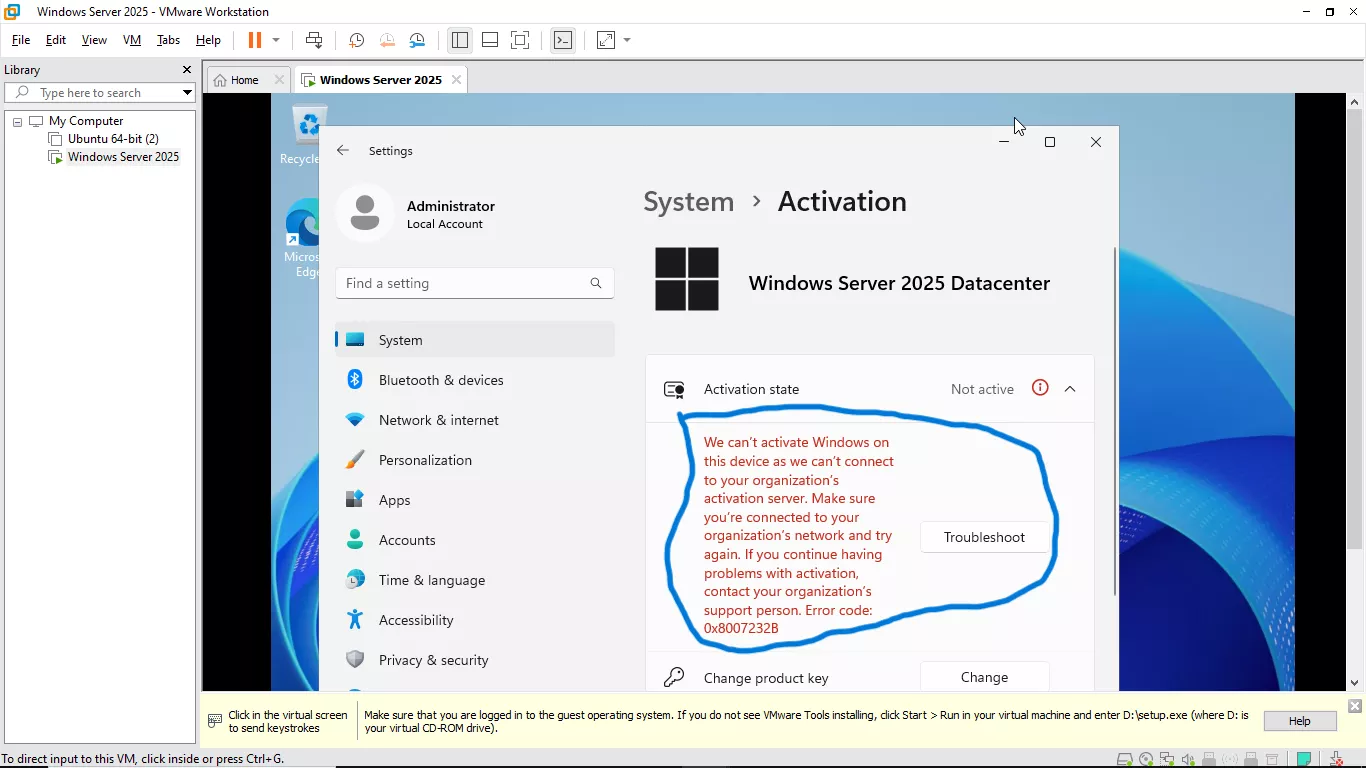Open Time & language settings
The width and height of the screenshot is (1366, 768).
pos(475,580)
